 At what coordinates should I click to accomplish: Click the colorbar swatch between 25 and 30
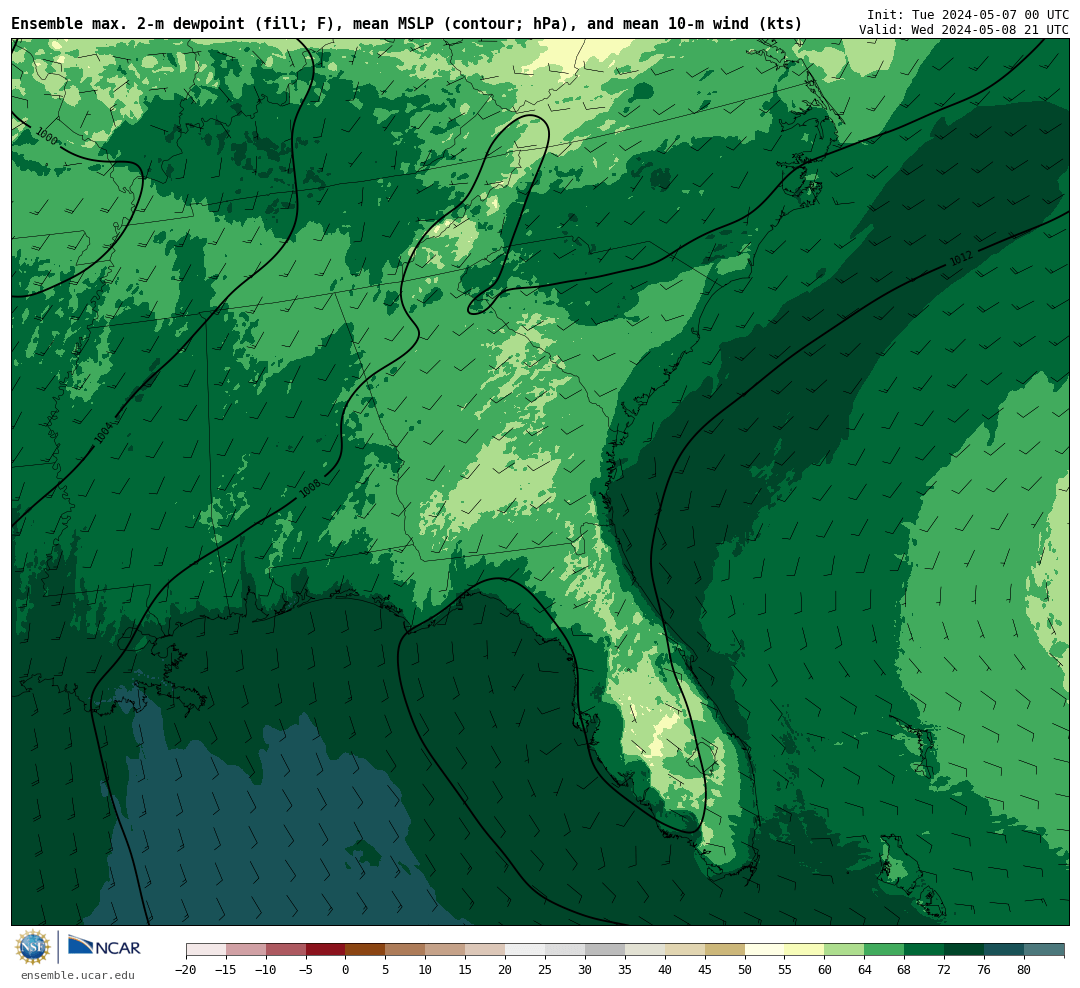tap(565, 950)
